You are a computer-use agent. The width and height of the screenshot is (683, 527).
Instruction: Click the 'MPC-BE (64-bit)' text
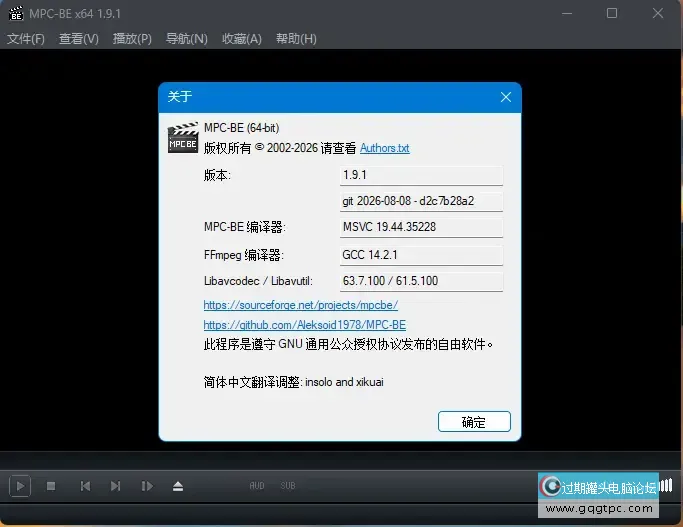pyautogui.click(x=241, y=128)
